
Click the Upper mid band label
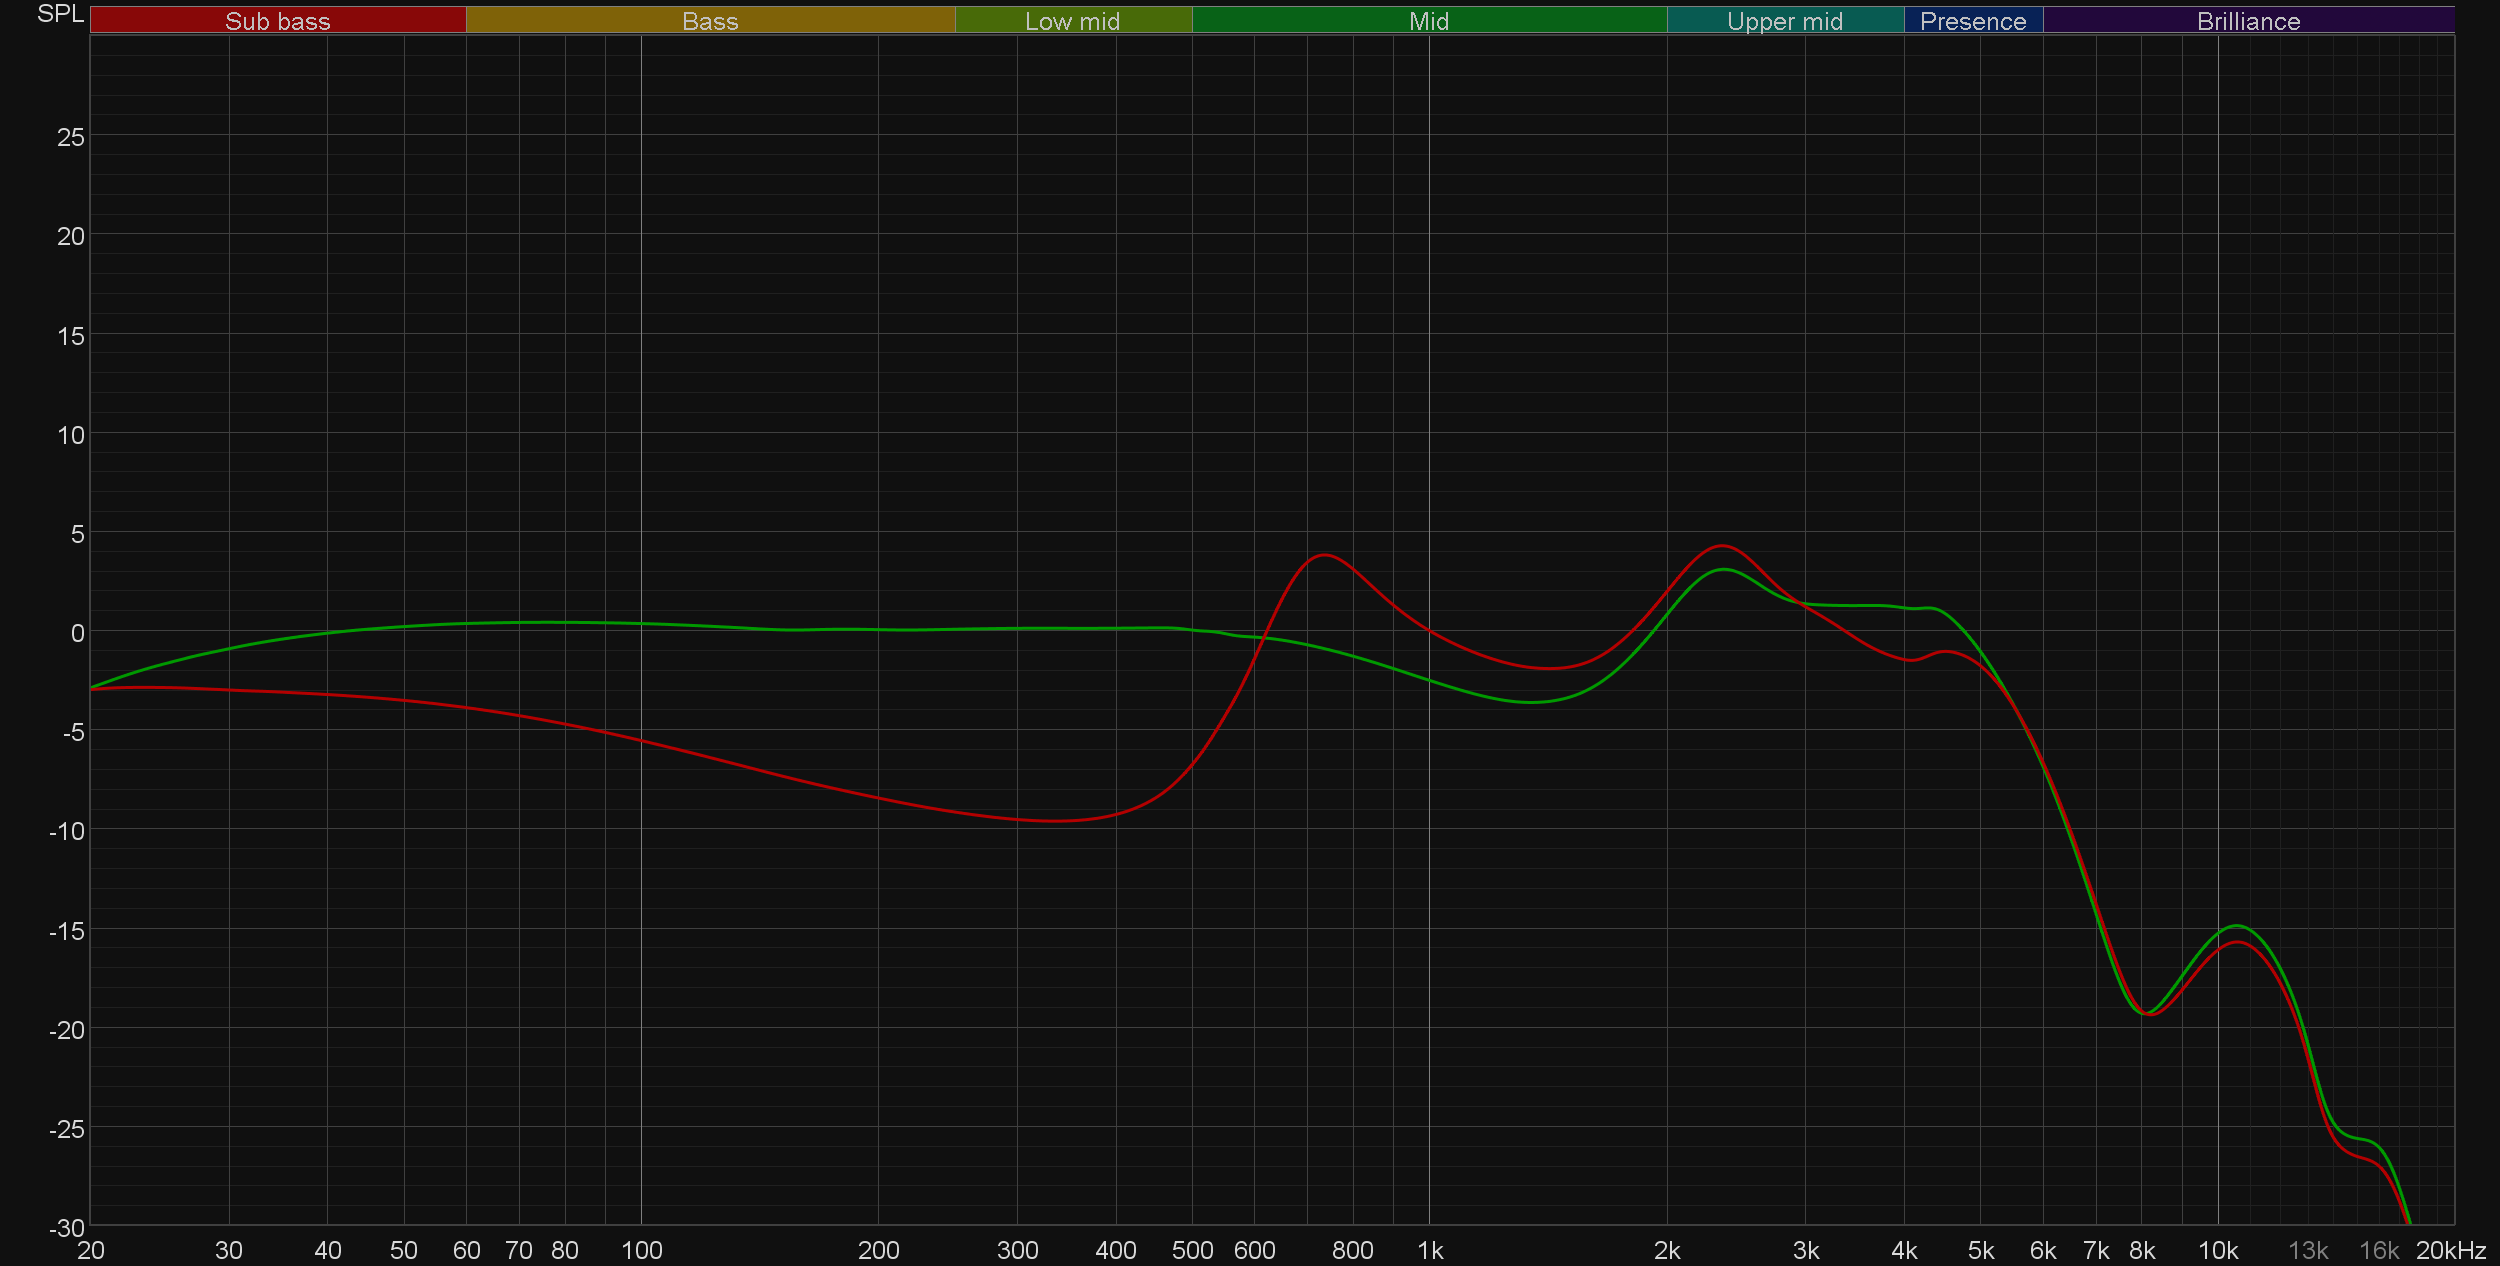pos(1784,21)
